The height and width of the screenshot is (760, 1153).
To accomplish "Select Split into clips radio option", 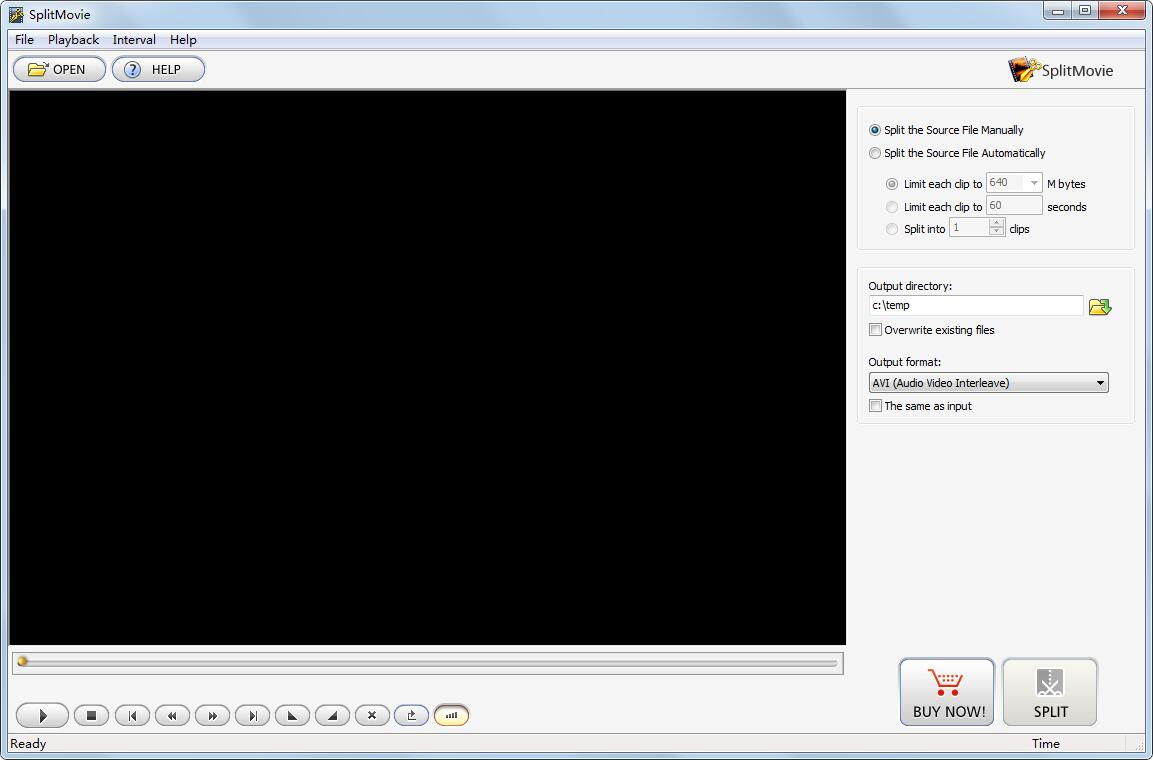I will (892, 229).
